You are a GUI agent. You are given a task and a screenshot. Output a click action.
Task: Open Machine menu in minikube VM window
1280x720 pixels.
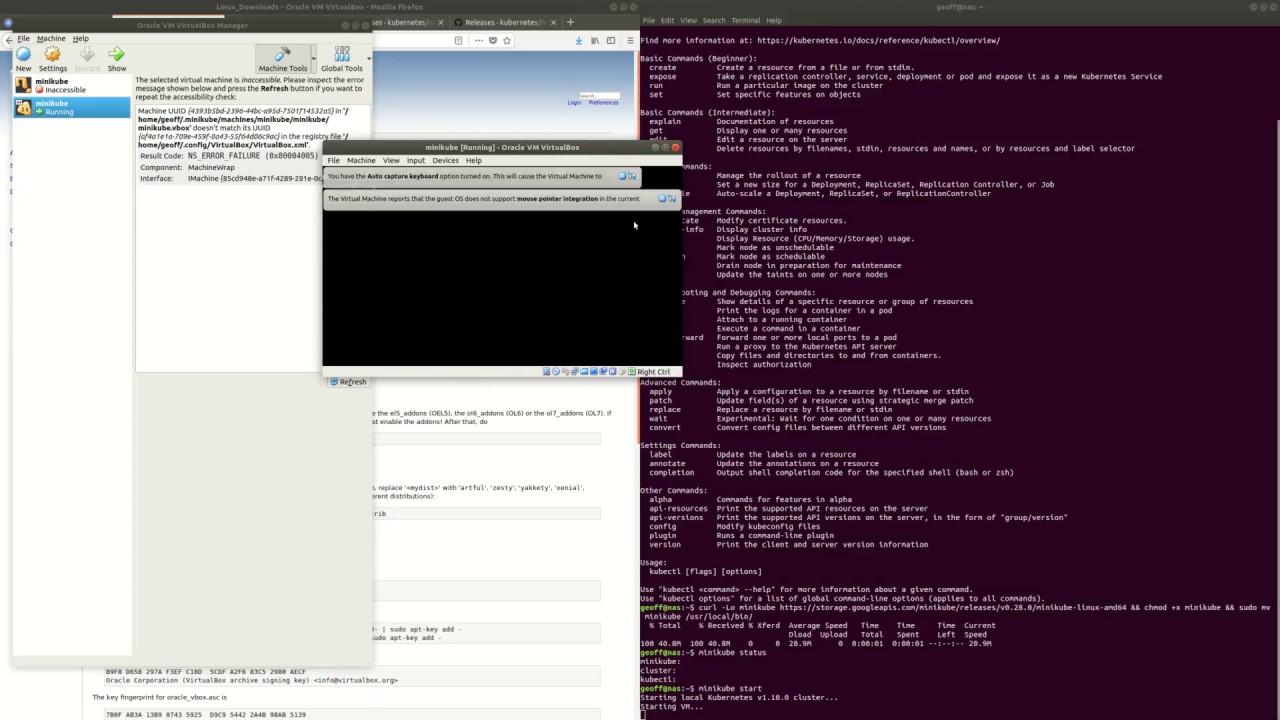click(361, 160)
